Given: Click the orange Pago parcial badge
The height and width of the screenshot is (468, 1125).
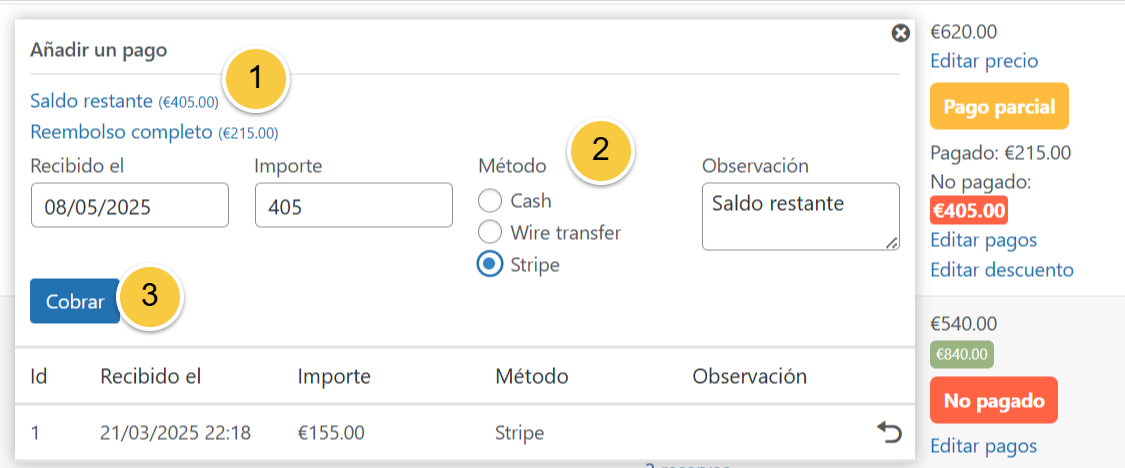Looking at the screenshot, I should click(999, 107).
